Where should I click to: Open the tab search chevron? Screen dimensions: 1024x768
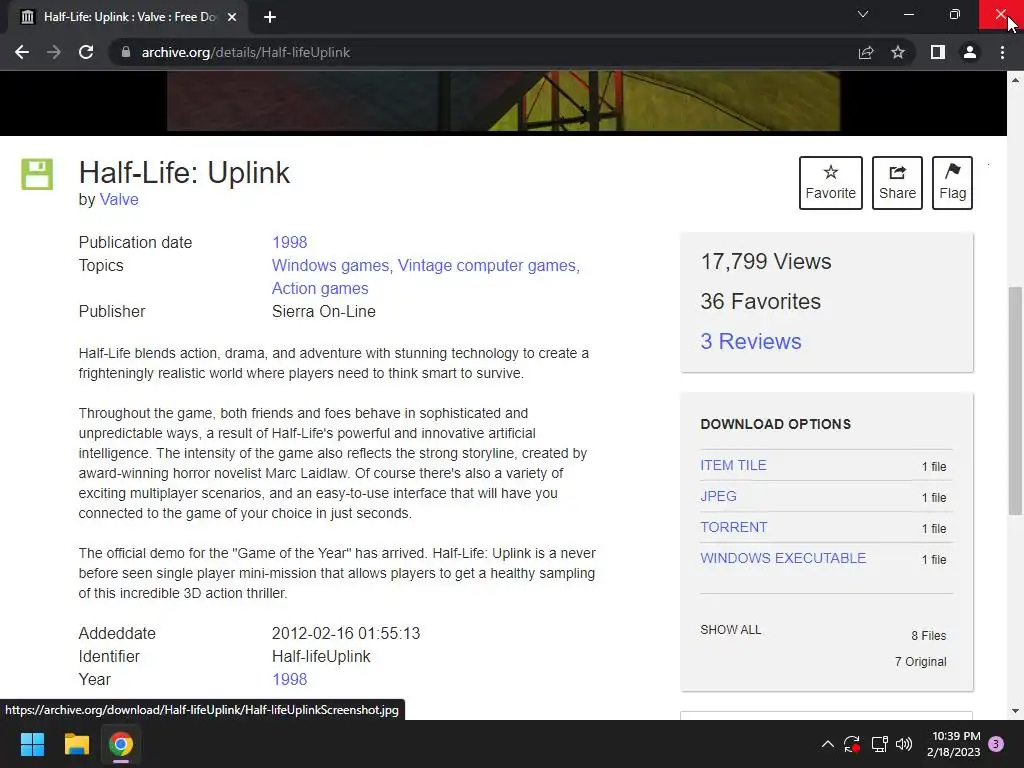pyautogui.click(x=863, y=14)
